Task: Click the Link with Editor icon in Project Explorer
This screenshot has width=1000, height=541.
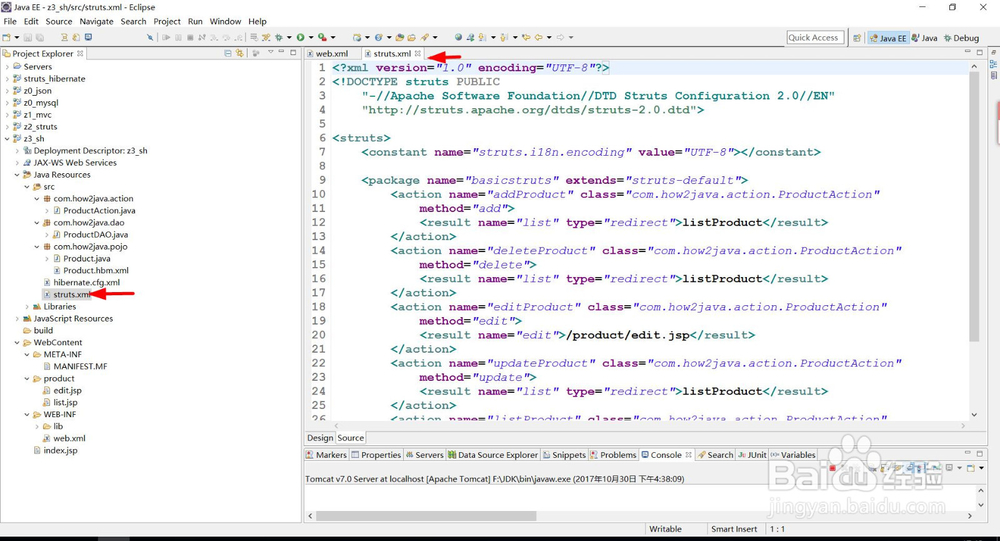Action: click(x=239, y=54)
